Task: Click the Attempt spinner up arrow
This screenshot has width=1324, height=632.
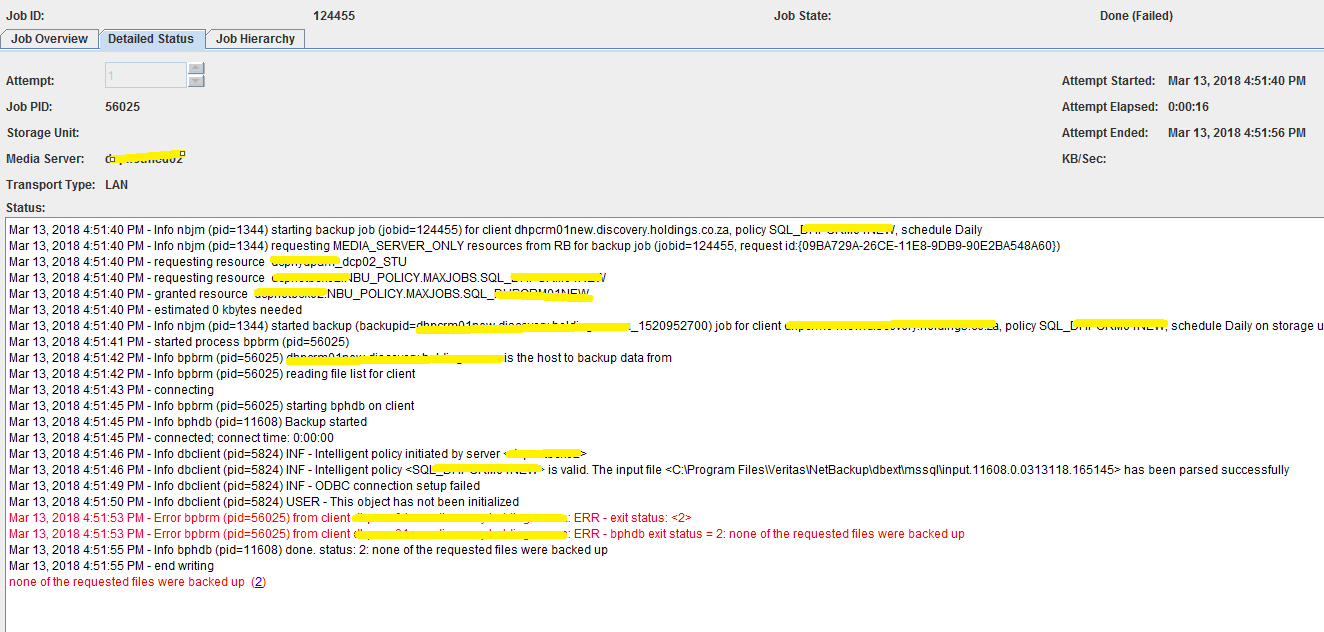Action: pos(196,69)
